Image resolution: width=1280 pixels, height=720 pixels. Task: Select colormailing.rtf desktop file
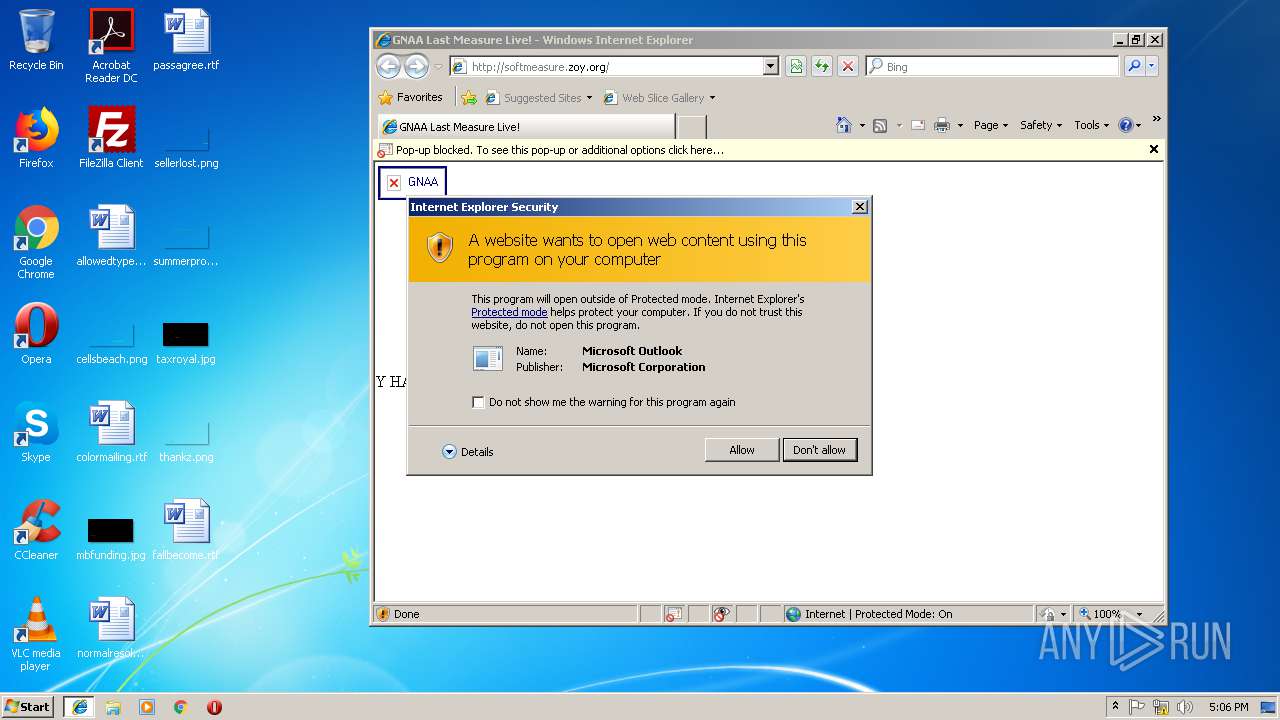click(111, 433)
